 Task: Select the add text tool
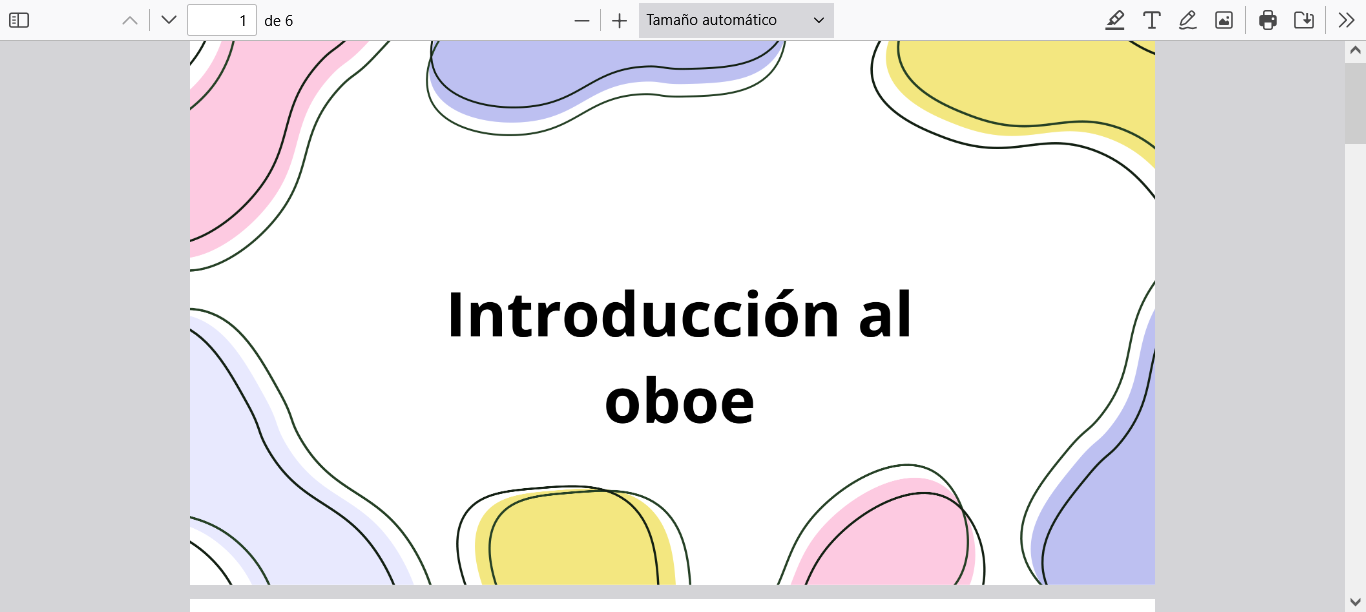tap(1152, 20)
